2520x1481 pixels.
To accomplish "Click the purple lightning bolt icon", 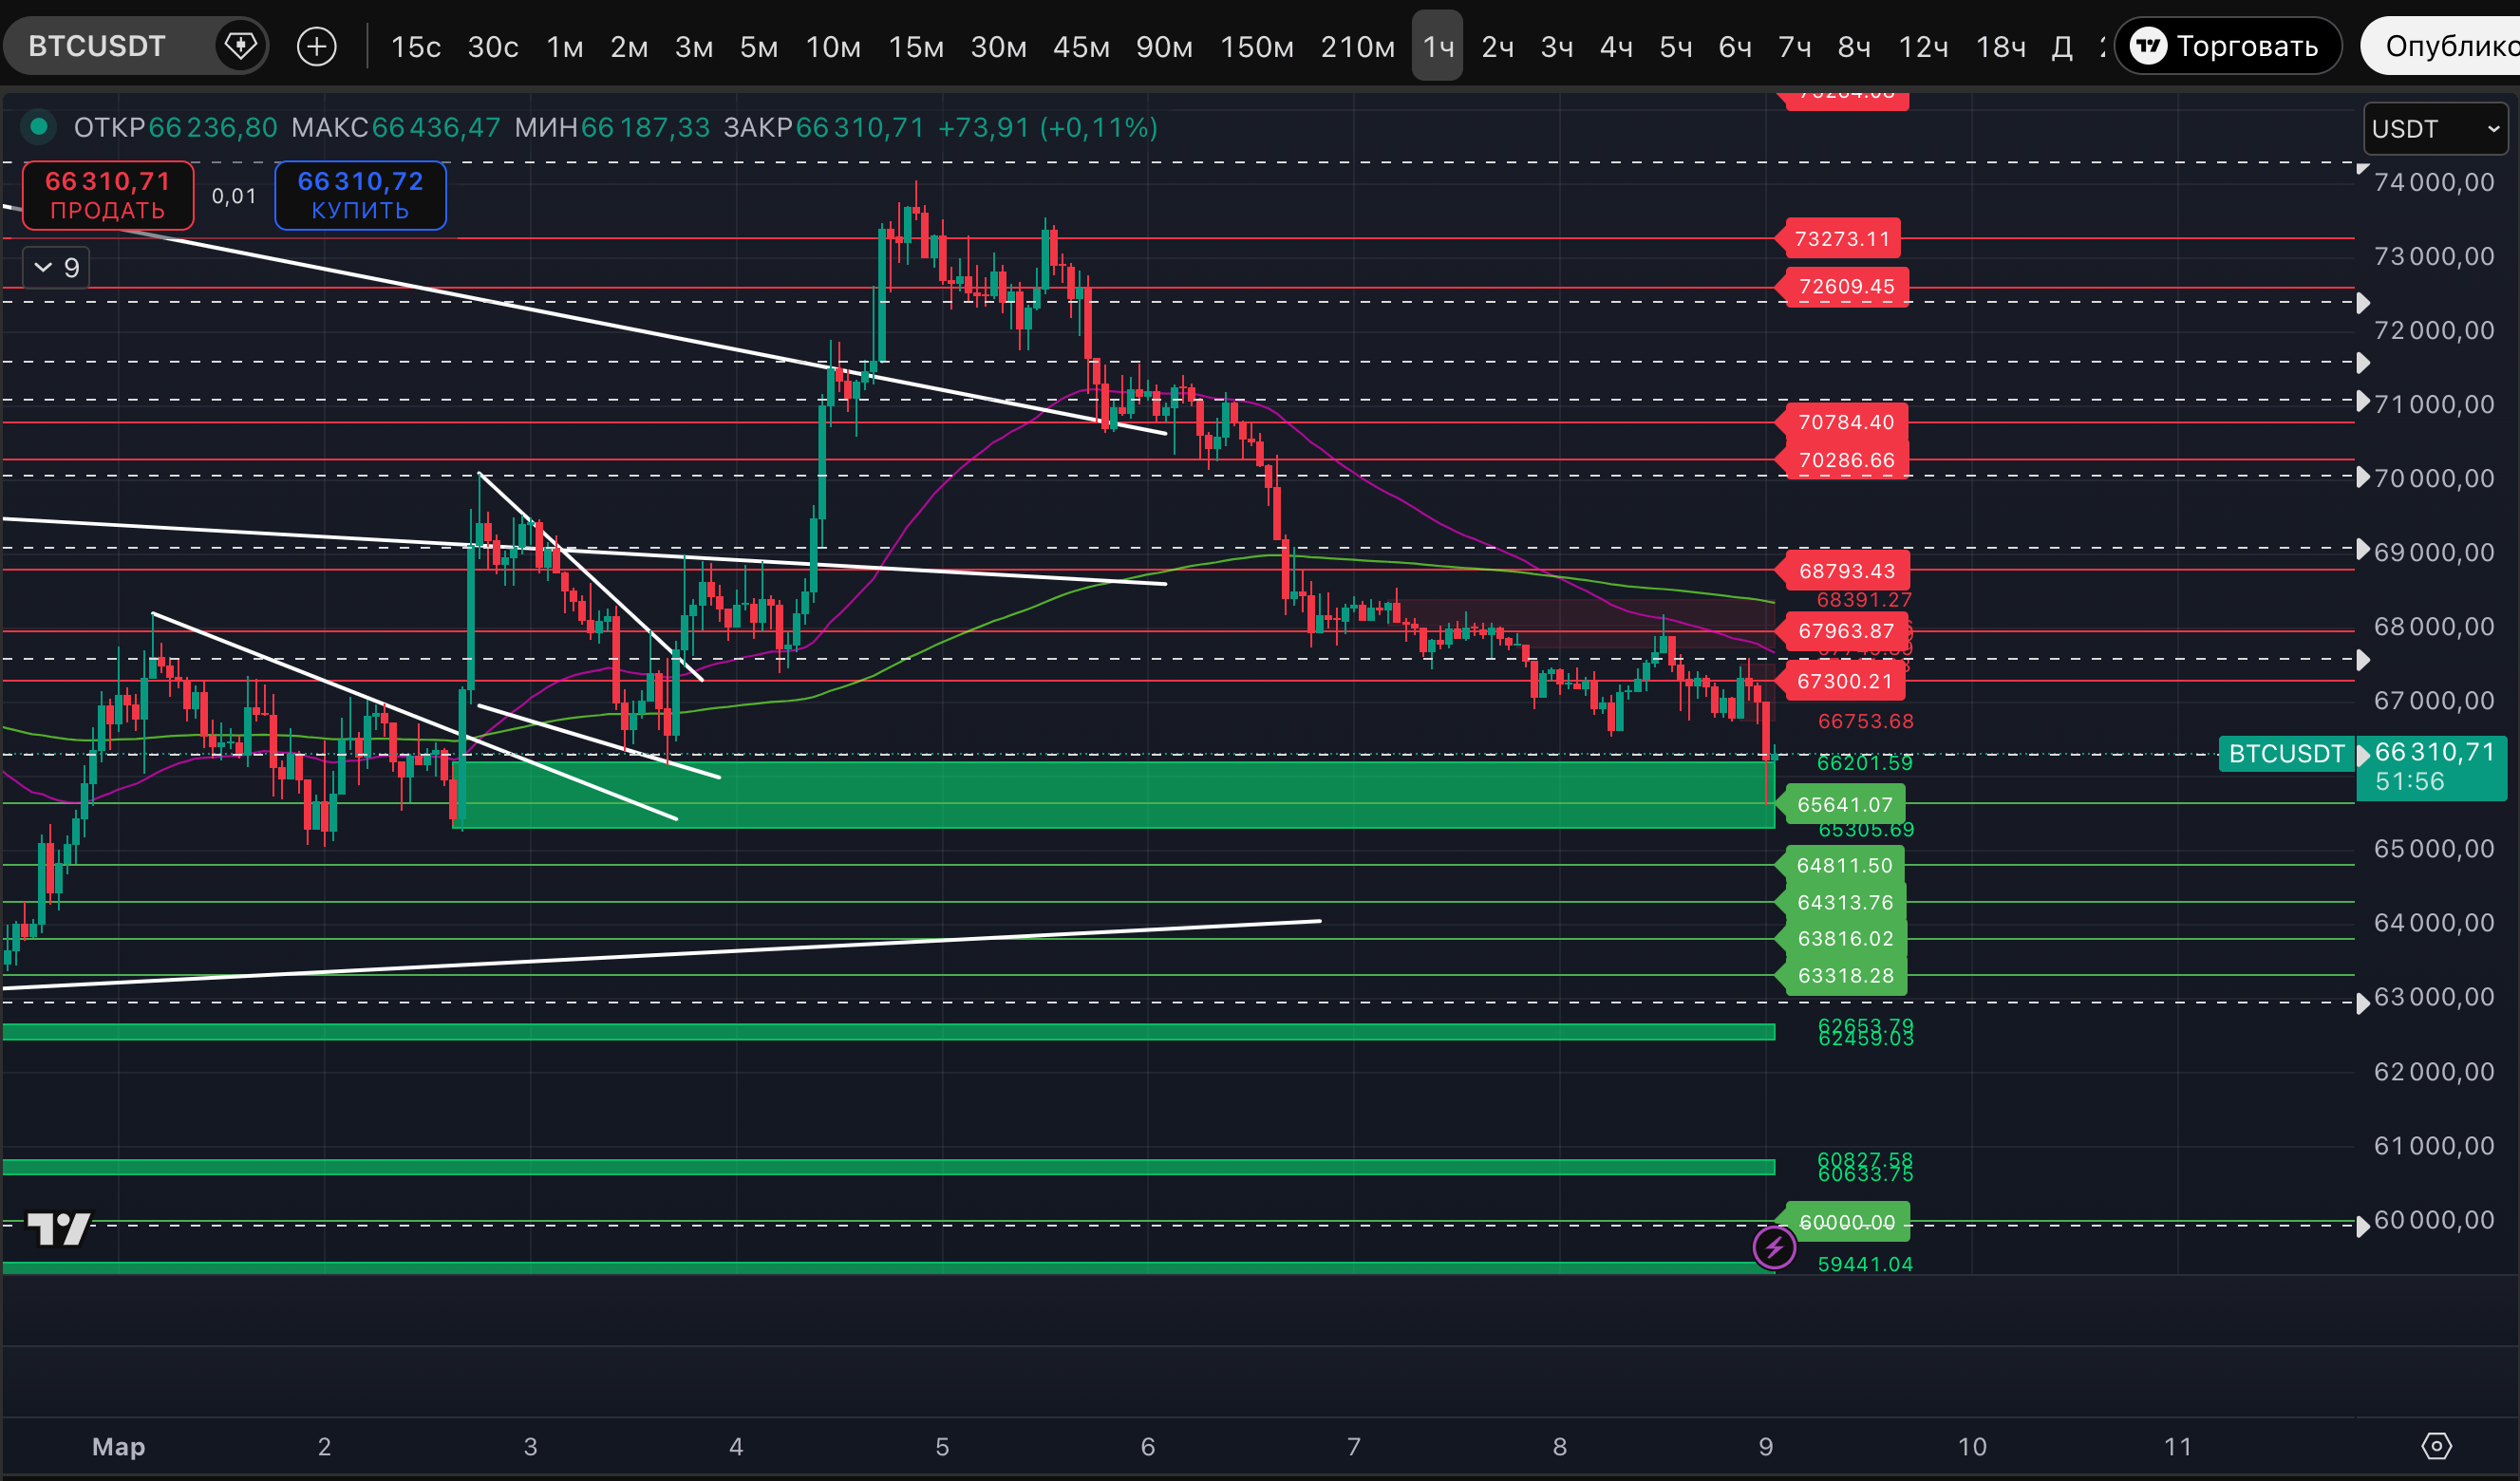I will (1774, 1247).
